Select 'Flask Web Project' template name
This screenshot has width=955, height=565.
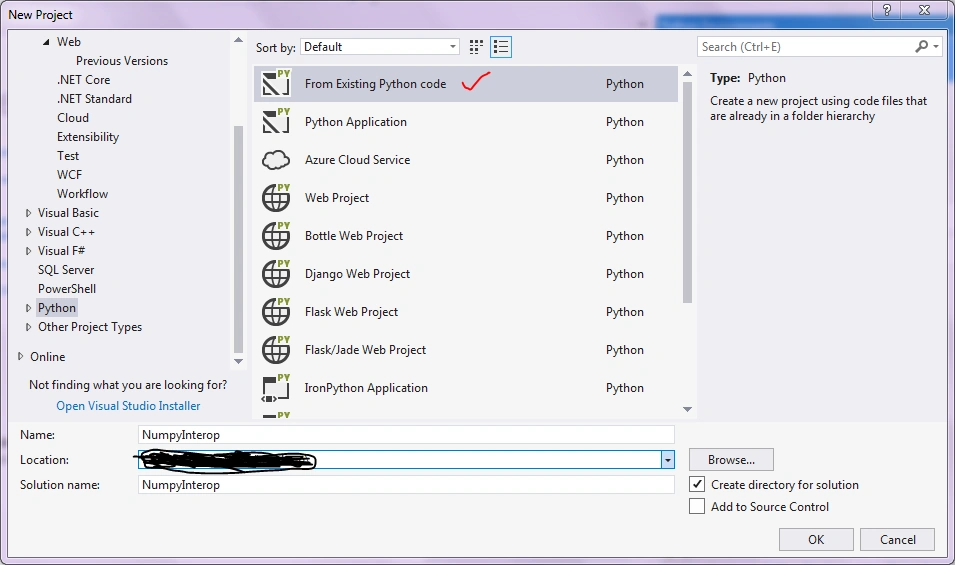click(351, 312)
